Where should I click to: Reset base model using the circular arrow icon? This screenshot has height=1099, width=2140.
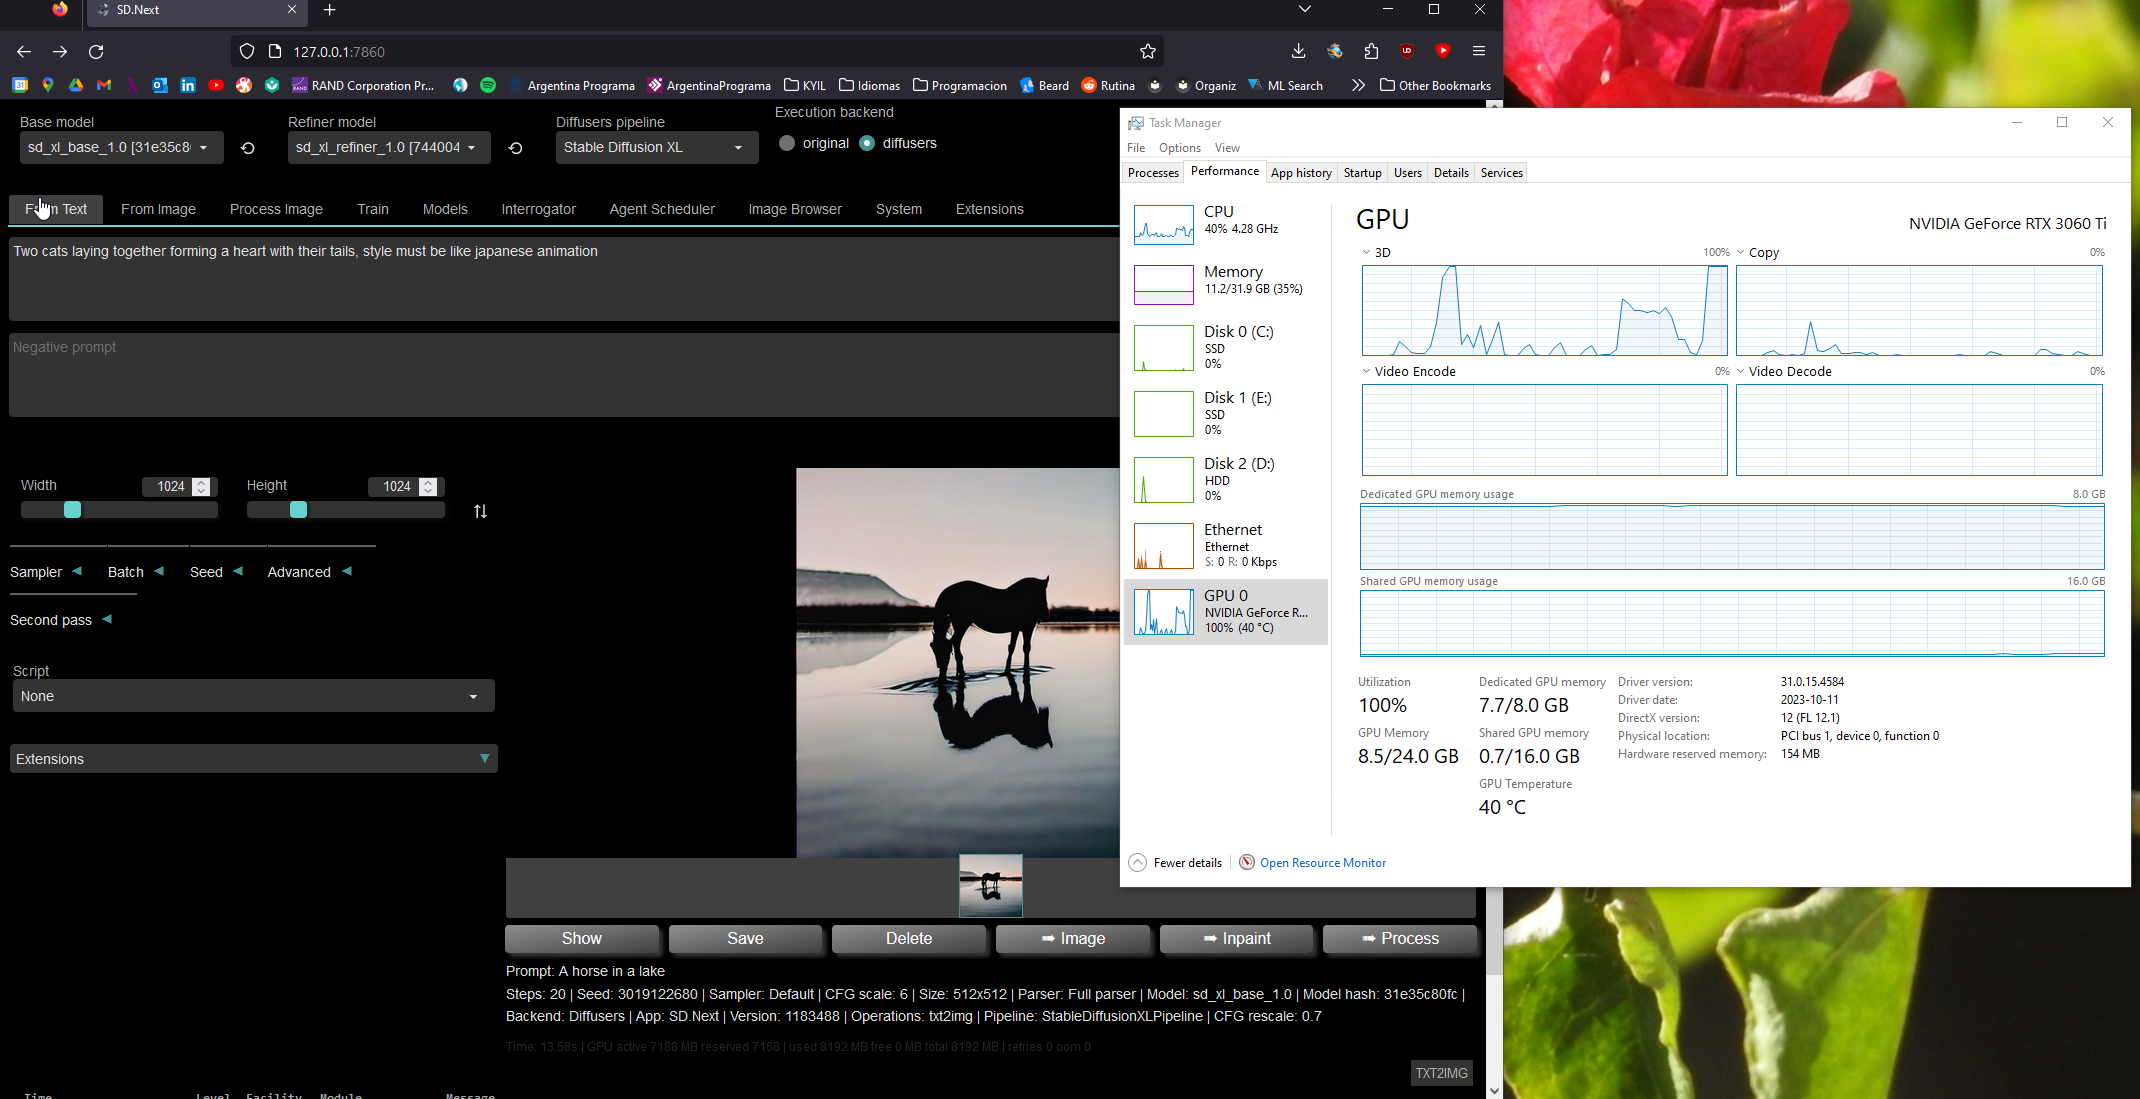coord(247,147)
